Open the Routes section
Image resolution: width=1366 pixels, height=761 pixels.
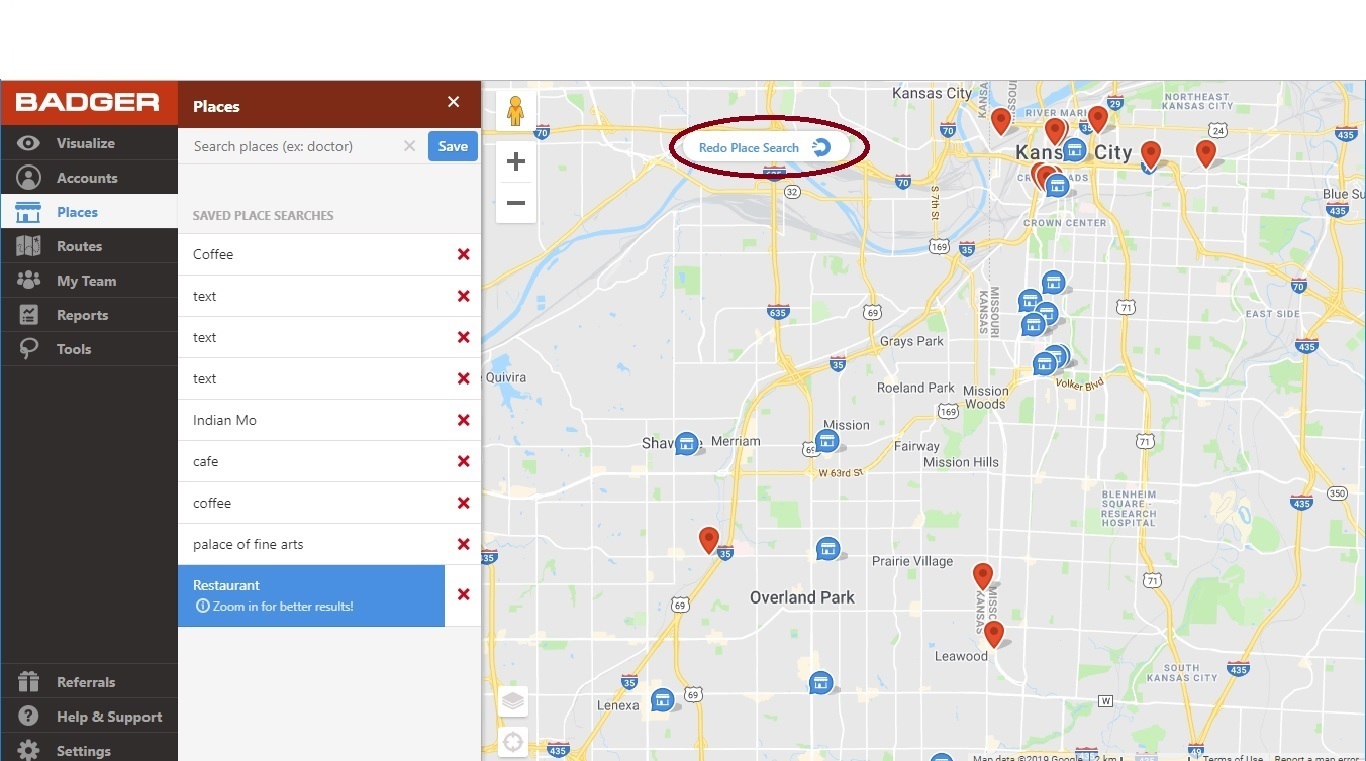(89, 246)
